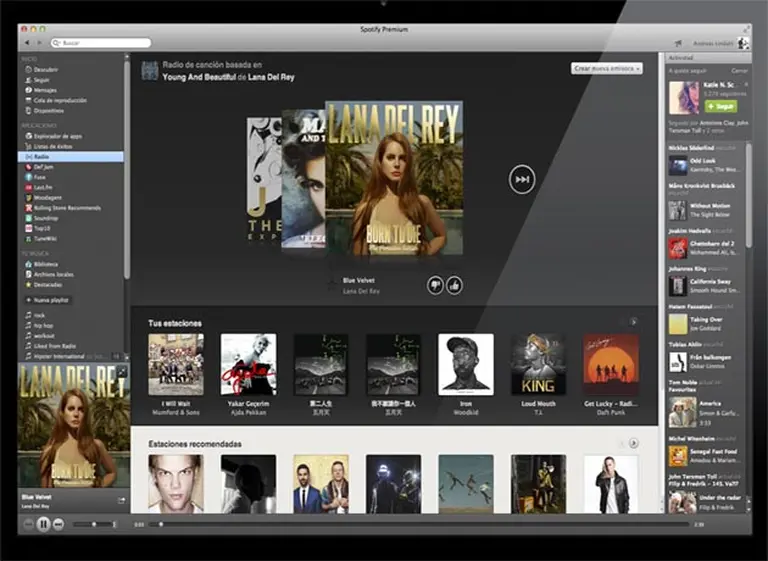Image resolution: width=768 pixels, height=561 pixels.
Task: Play the I Will Wait station
Action: (176, 365)
